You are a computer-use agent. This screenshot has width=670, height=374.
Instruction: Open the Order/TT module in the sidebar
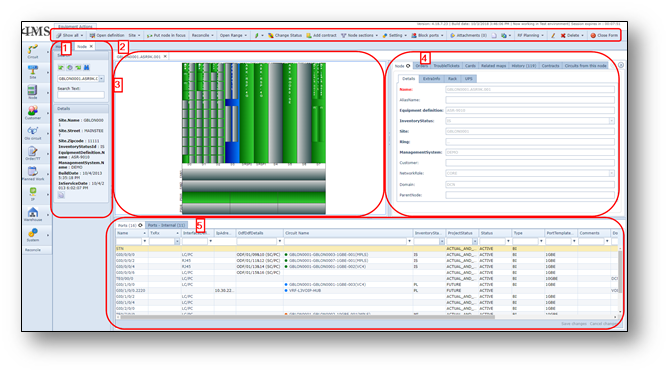33,153
